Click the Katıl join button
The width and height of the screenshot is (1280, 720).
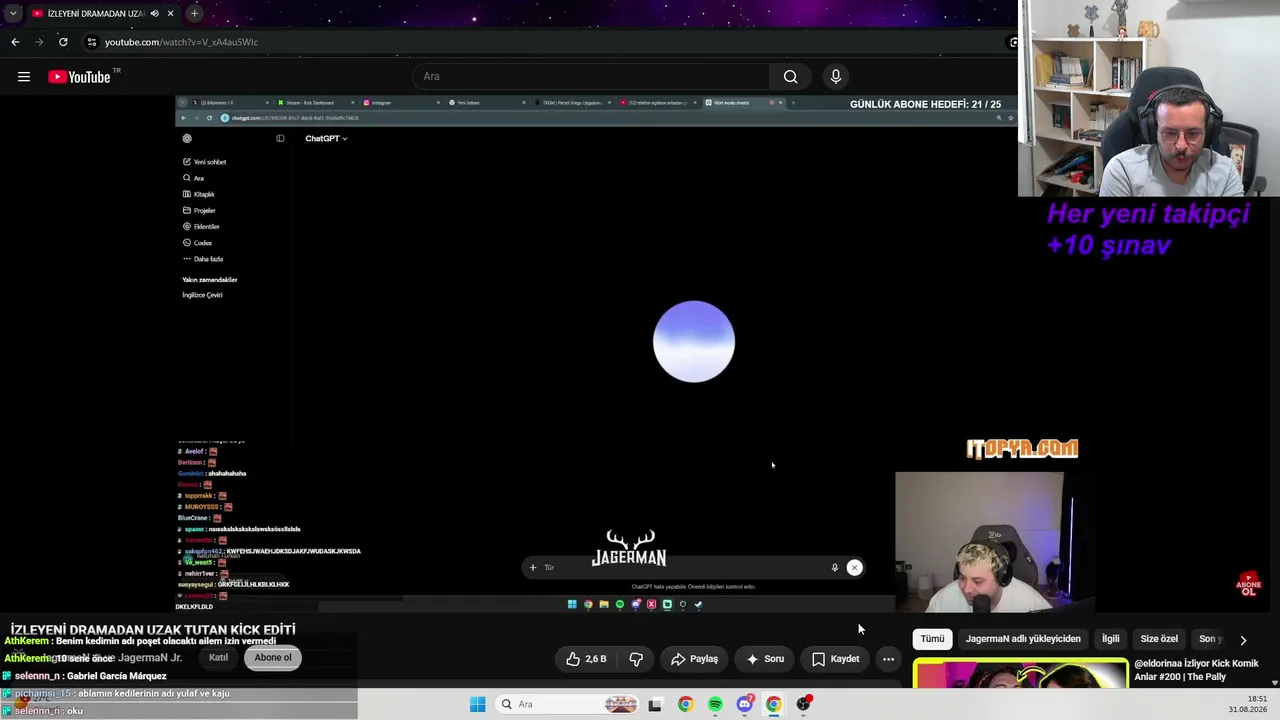218,658
